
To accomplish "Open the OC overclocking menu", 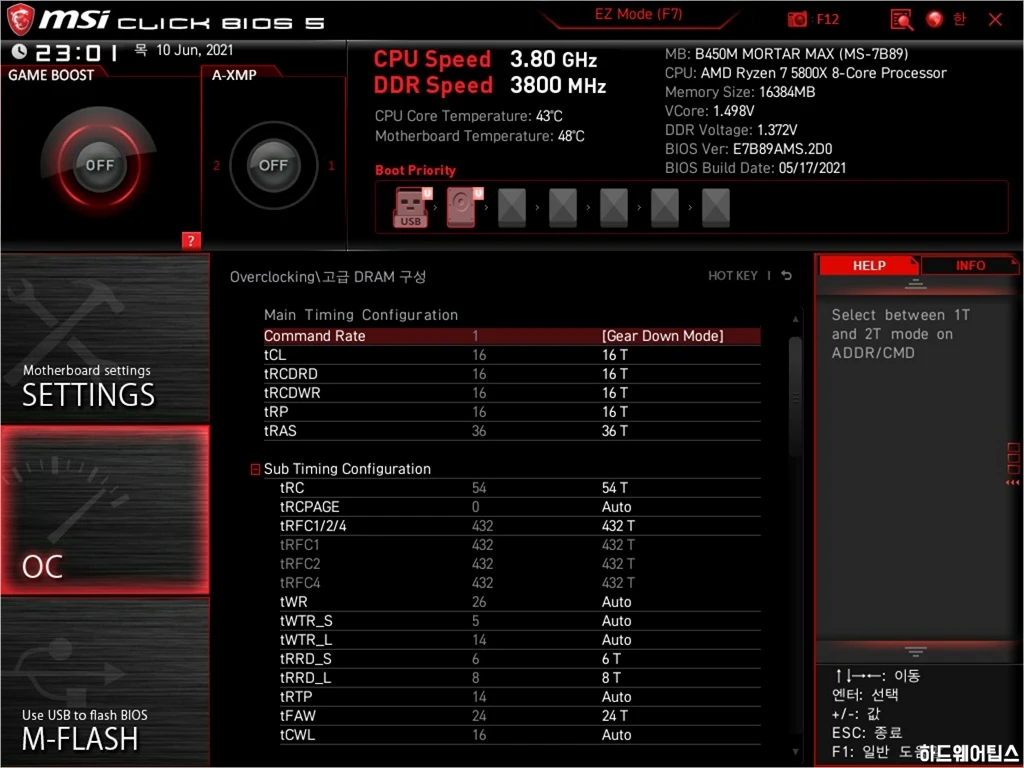I will coord(104,510).
